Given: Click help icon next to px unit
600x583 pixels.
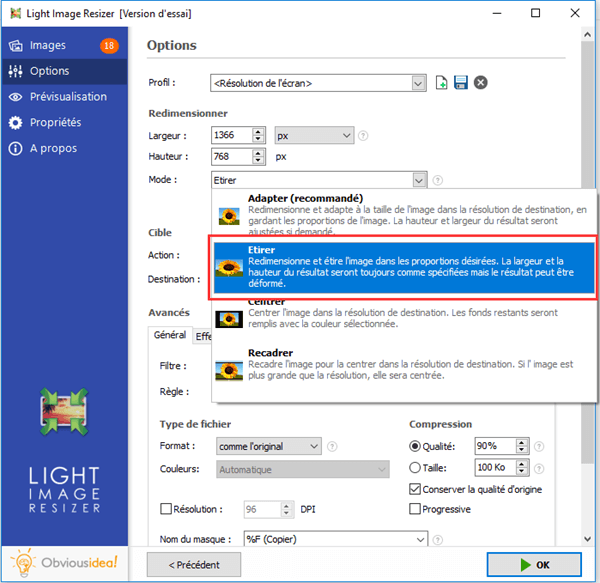Looking at the screenshot, I should tap(363, 135).
